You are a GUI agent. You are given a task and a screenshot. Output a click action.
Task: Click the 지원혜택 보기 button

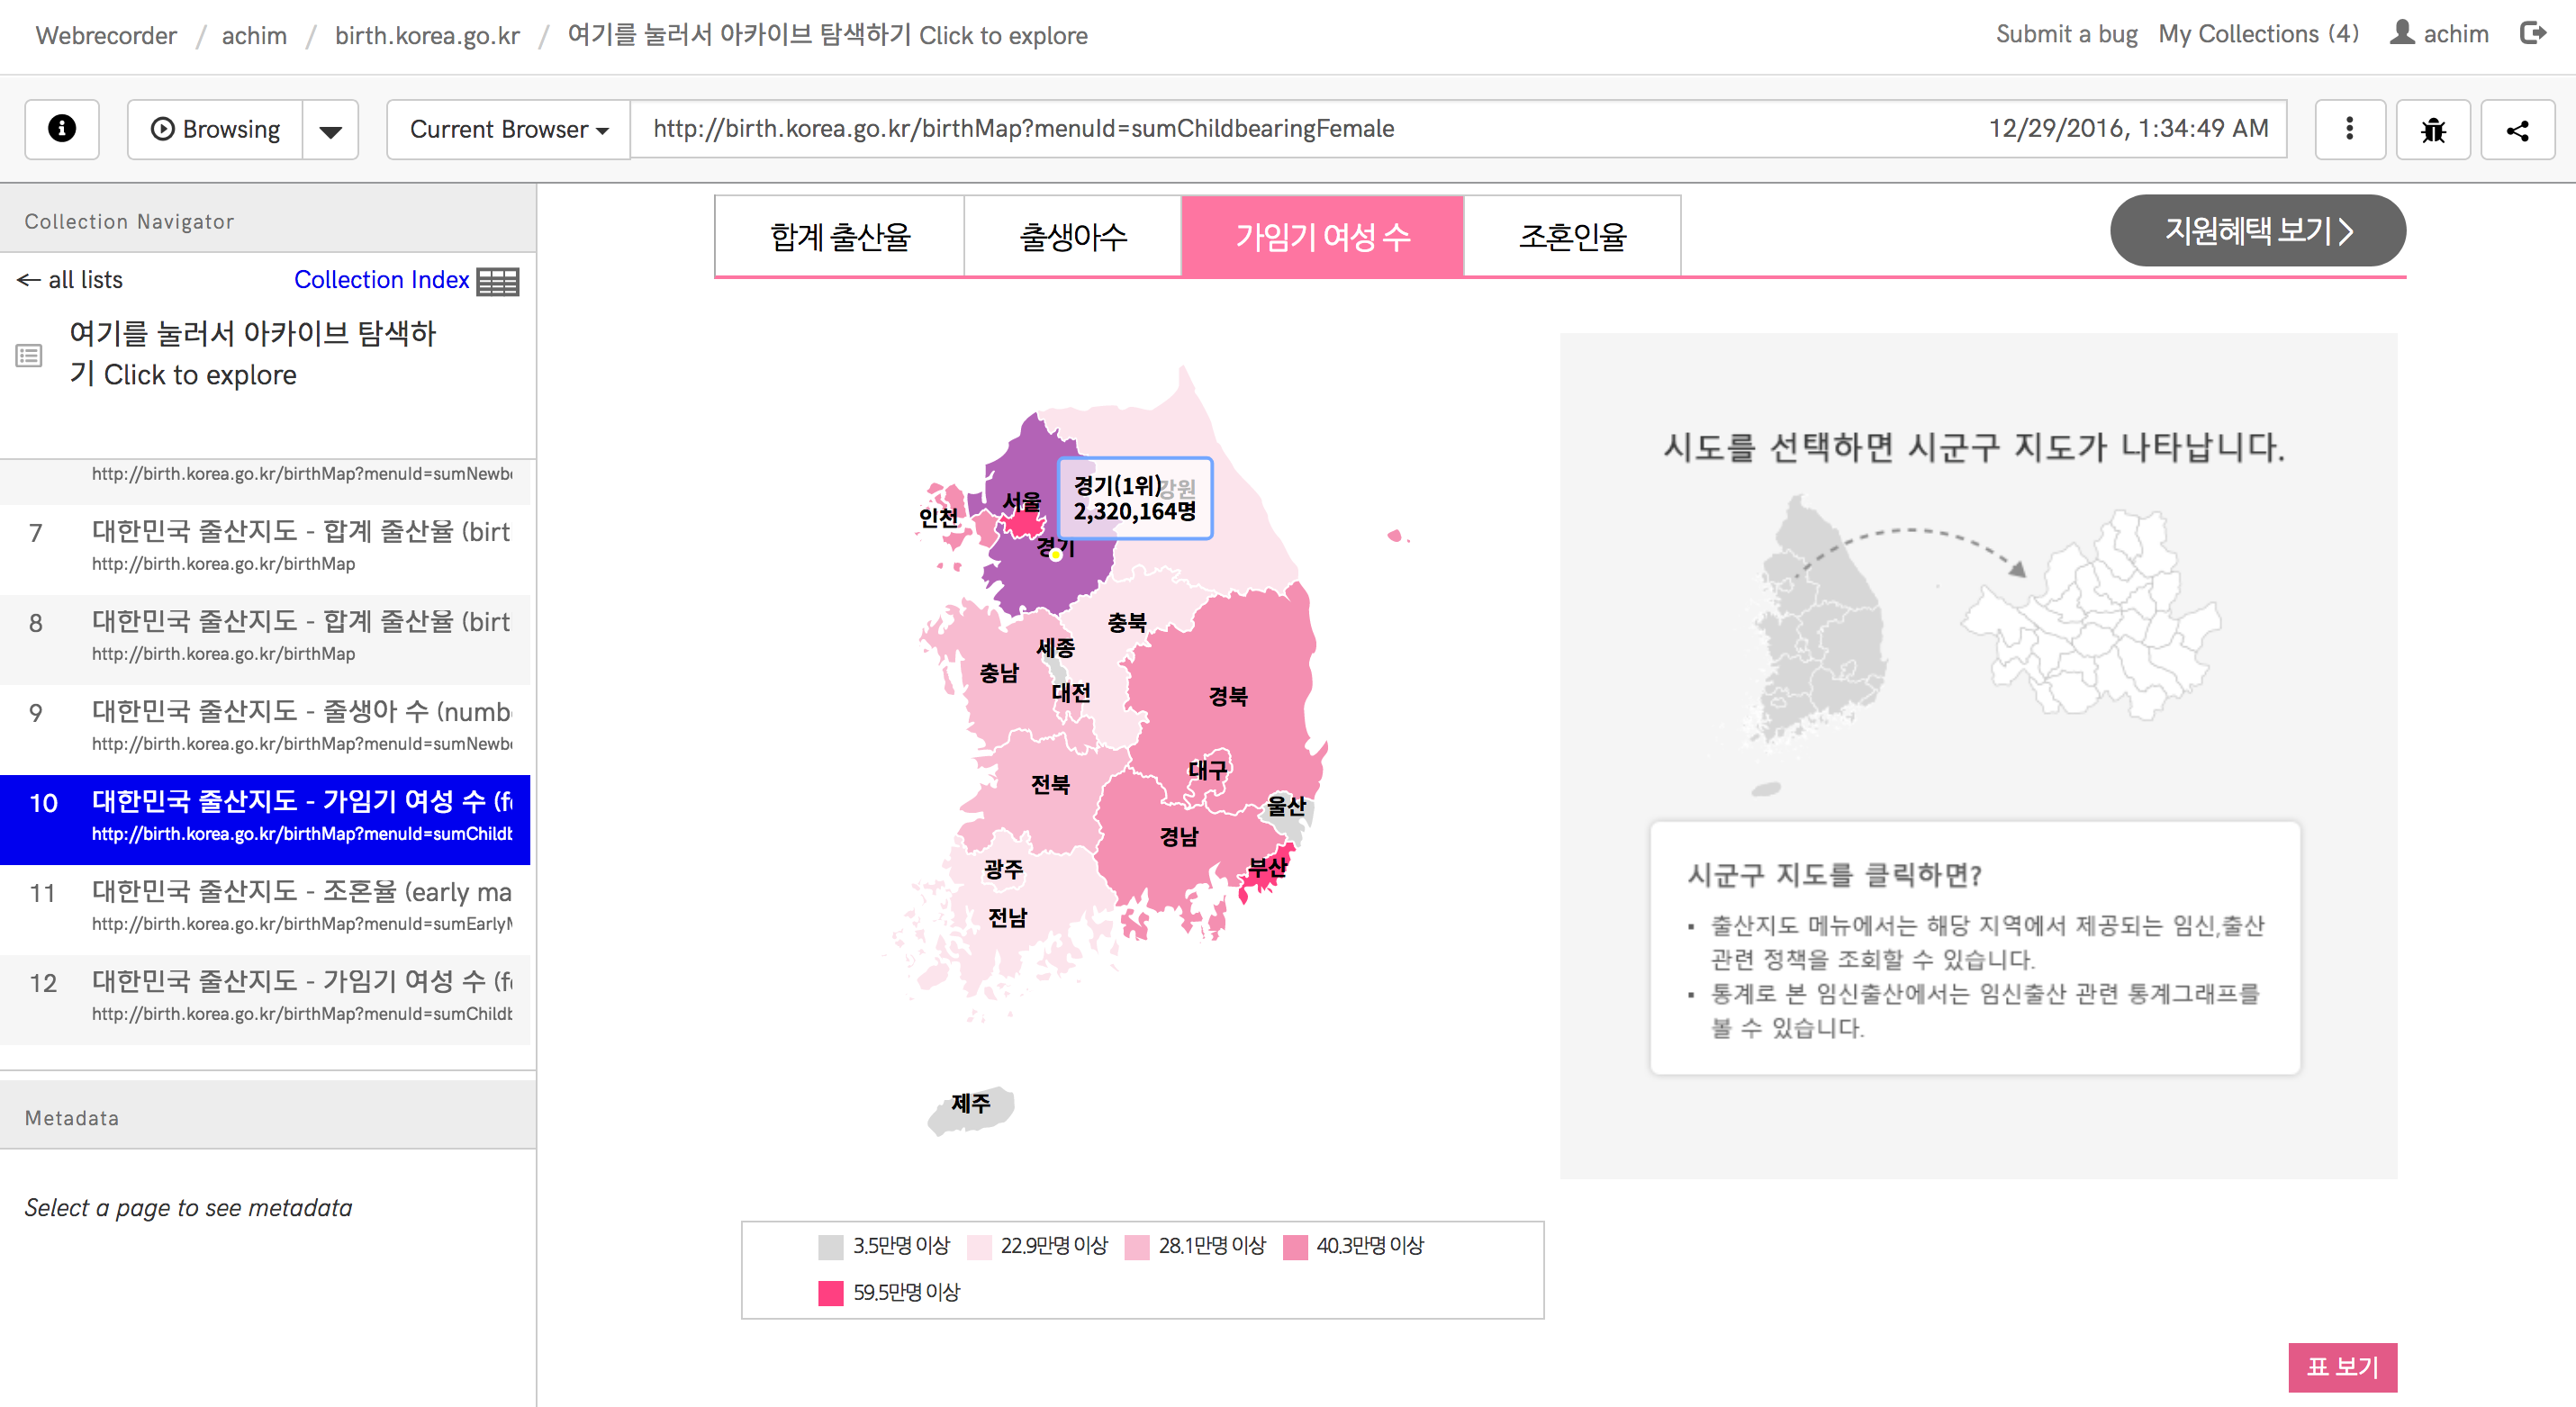(x=2257, y=230)
